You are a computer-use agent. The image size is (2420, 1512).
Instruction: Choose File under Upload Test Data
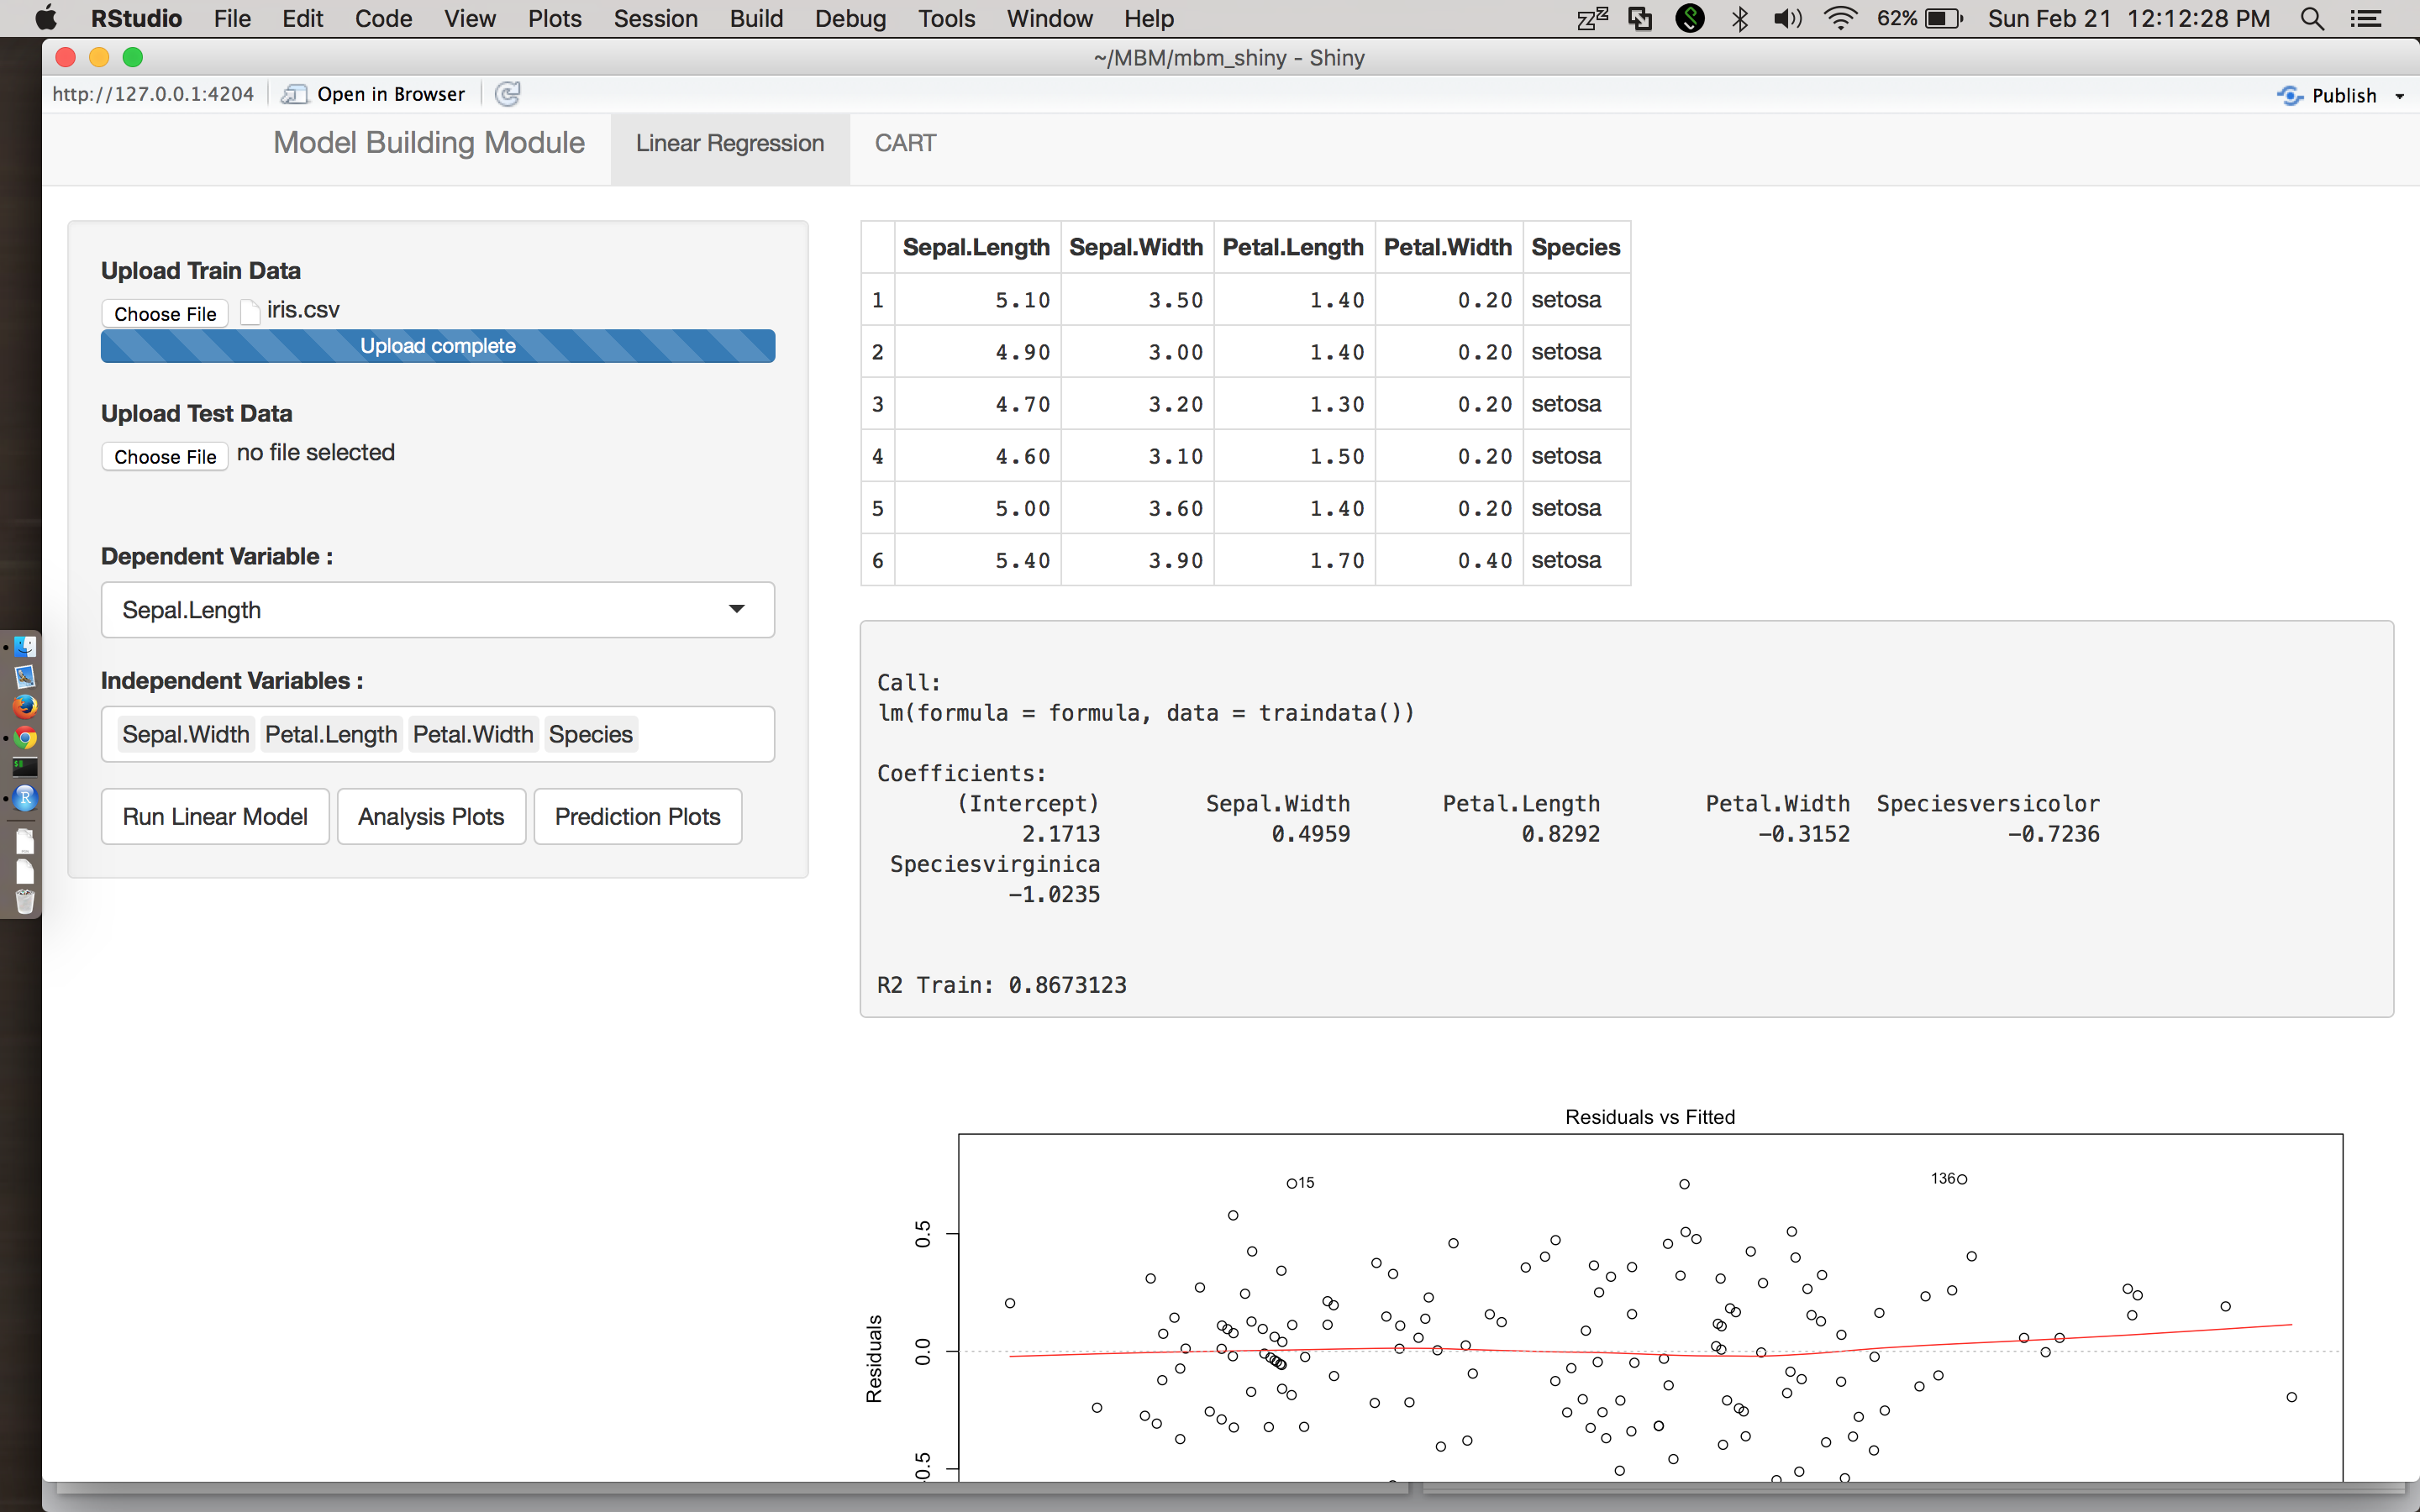(165, 457)
